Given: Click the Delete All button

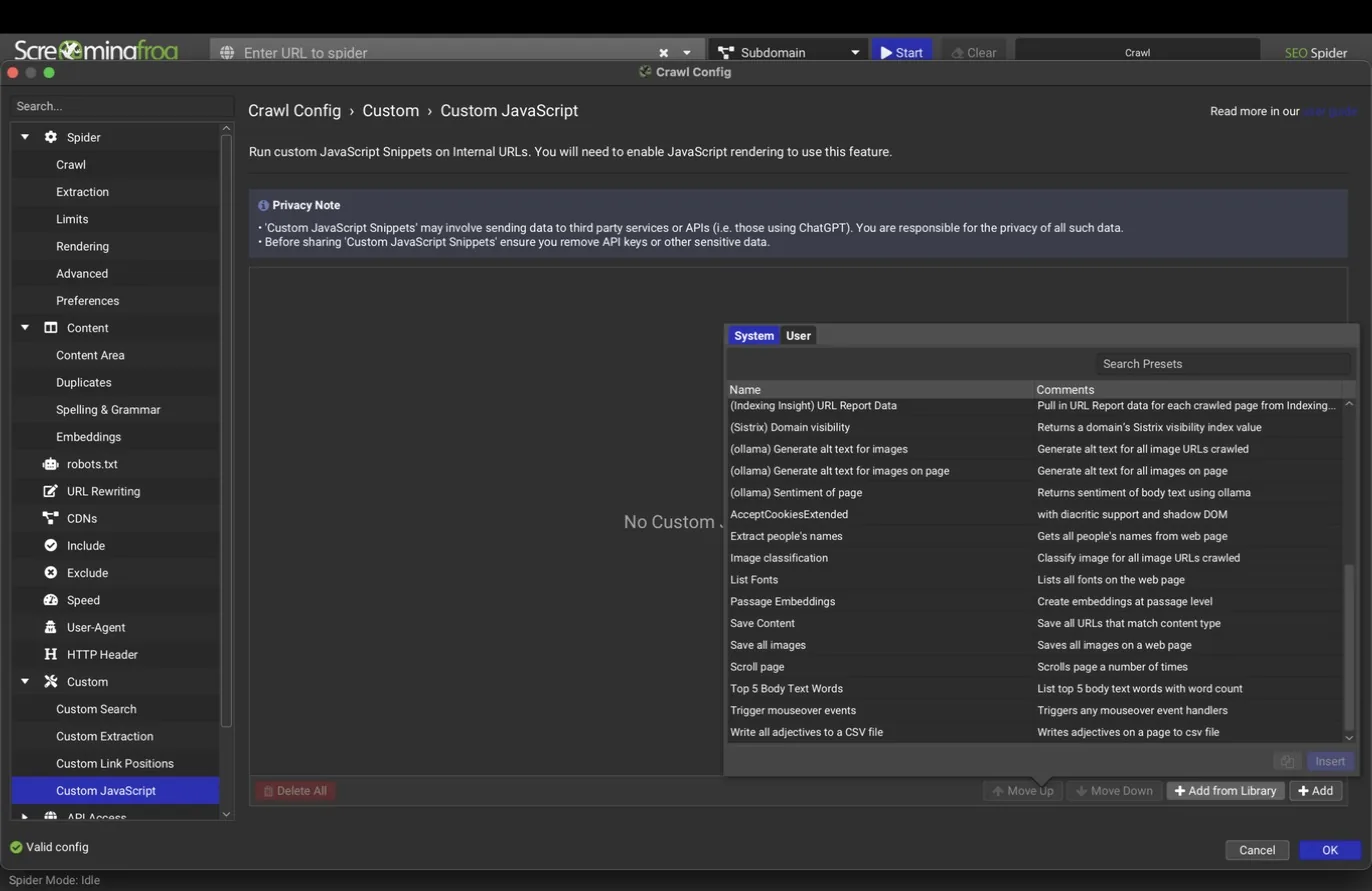Looking at the screenshot, I should (295, 791).
